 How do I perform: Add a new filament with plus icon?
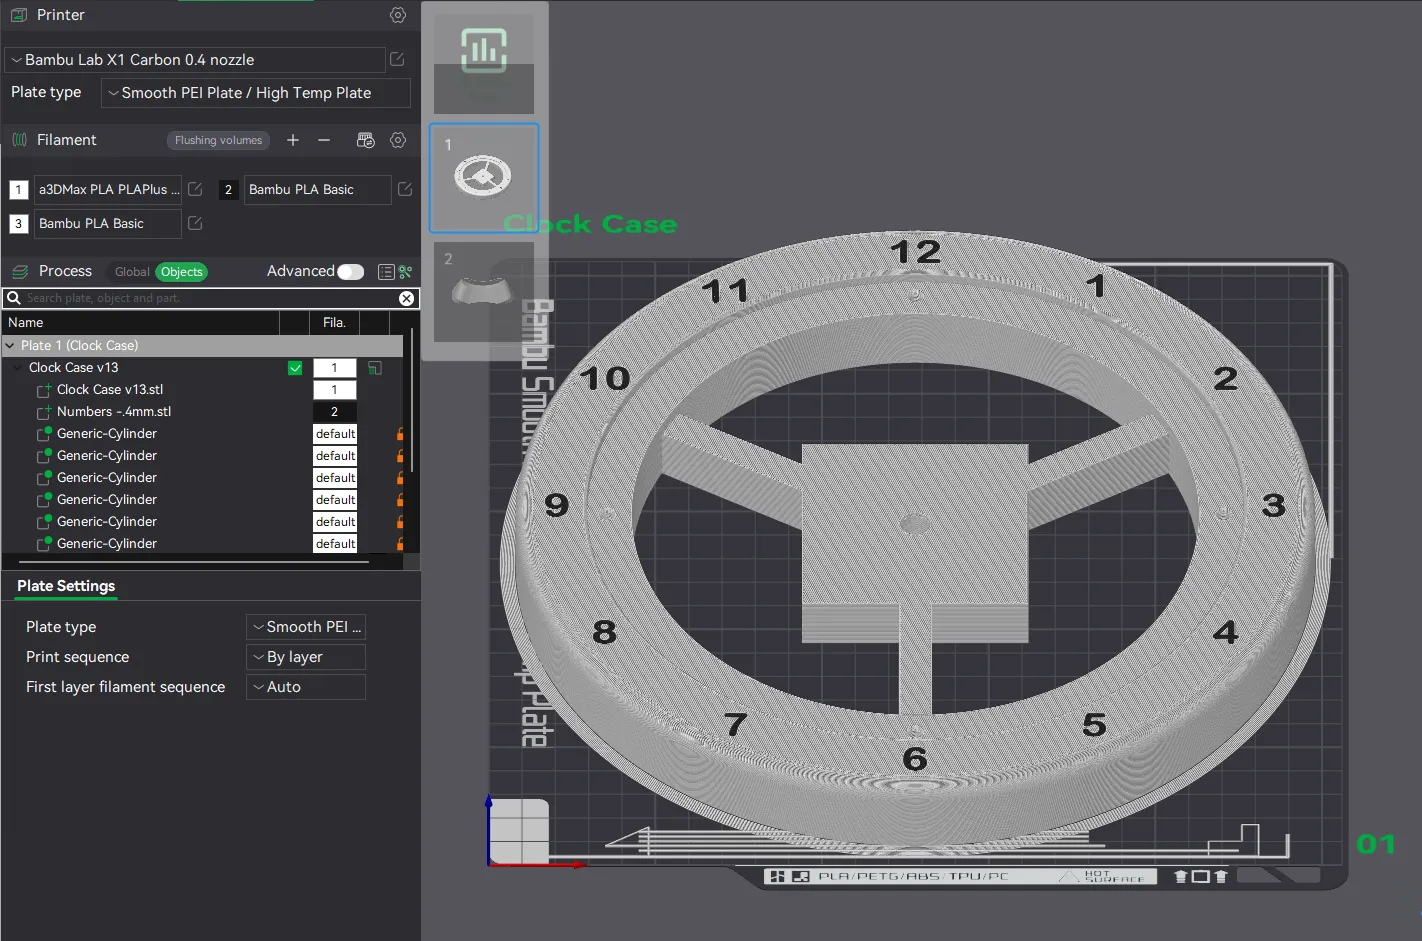(x=293, y=140)
